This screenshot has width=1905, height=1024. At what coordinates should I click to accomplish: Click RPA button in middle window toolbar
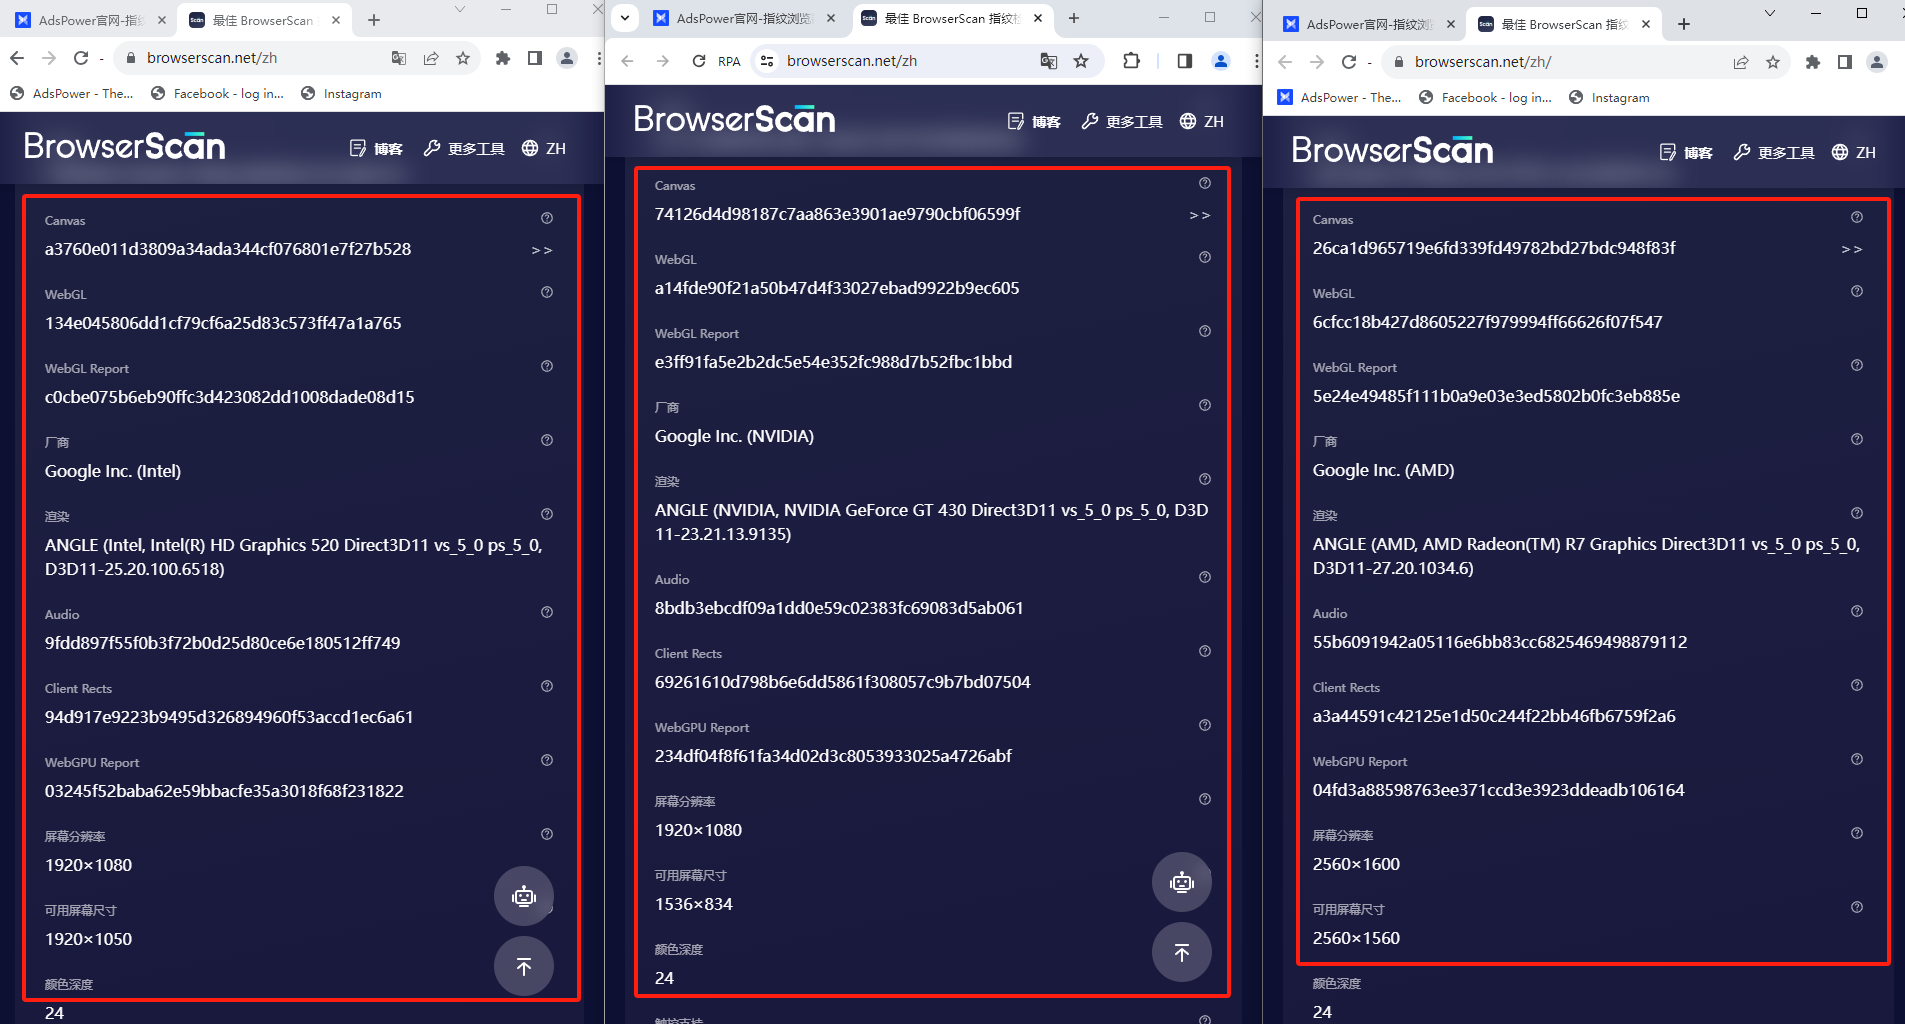(729, 61)
